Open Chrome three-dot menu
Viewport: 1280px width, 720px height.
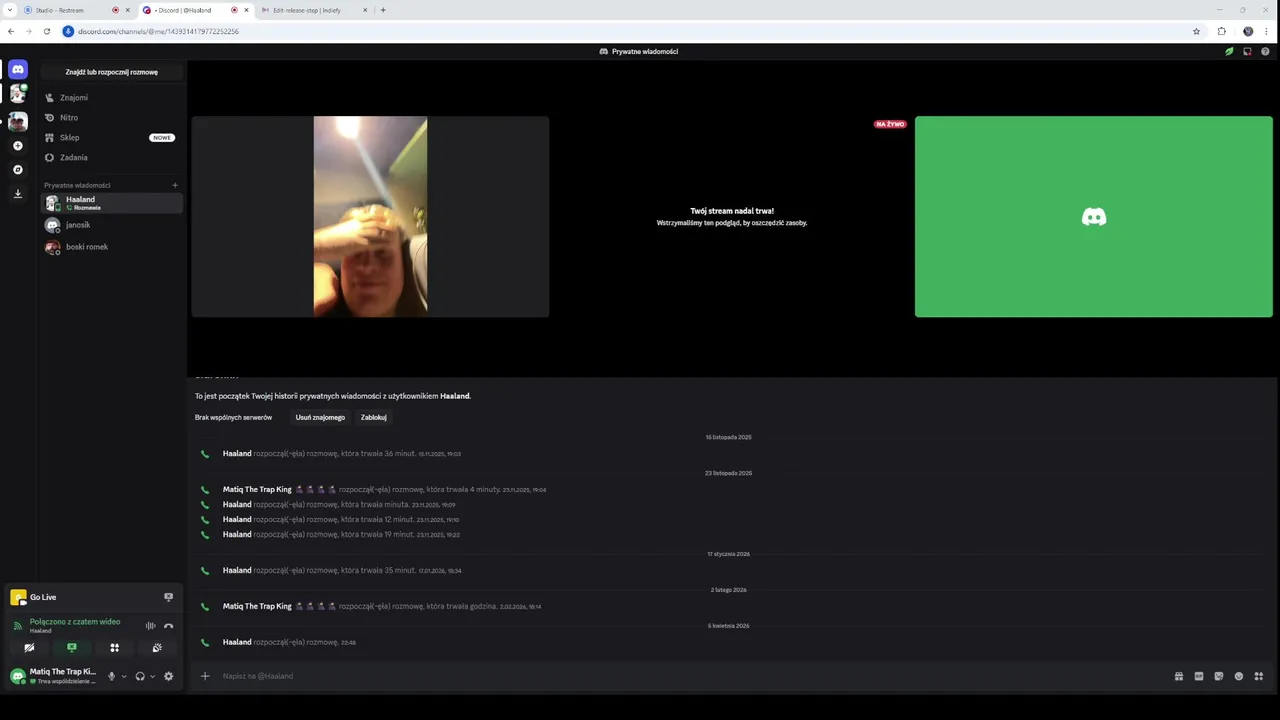point(1266,31)
